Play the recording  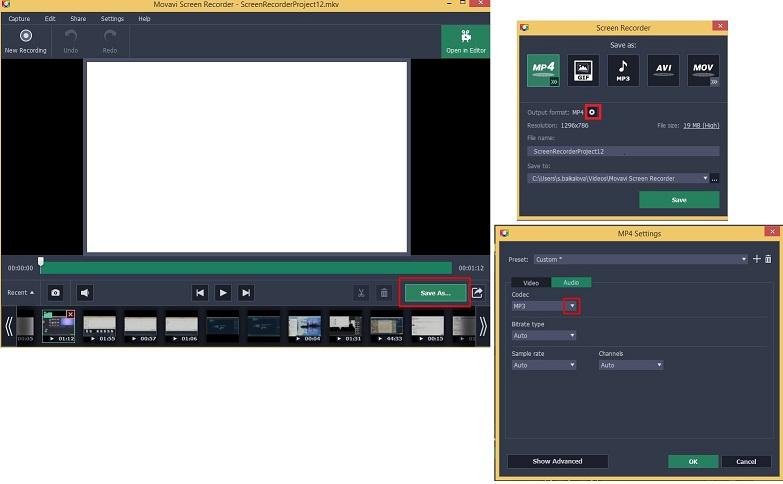point(223,293)
